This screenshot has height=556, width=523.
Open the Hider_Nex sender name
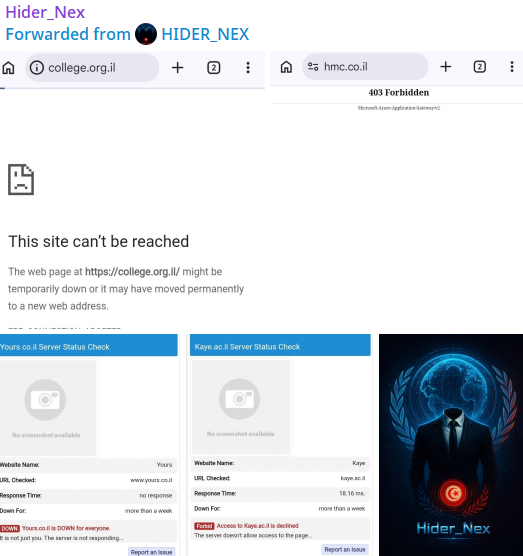tap(45, 12)
